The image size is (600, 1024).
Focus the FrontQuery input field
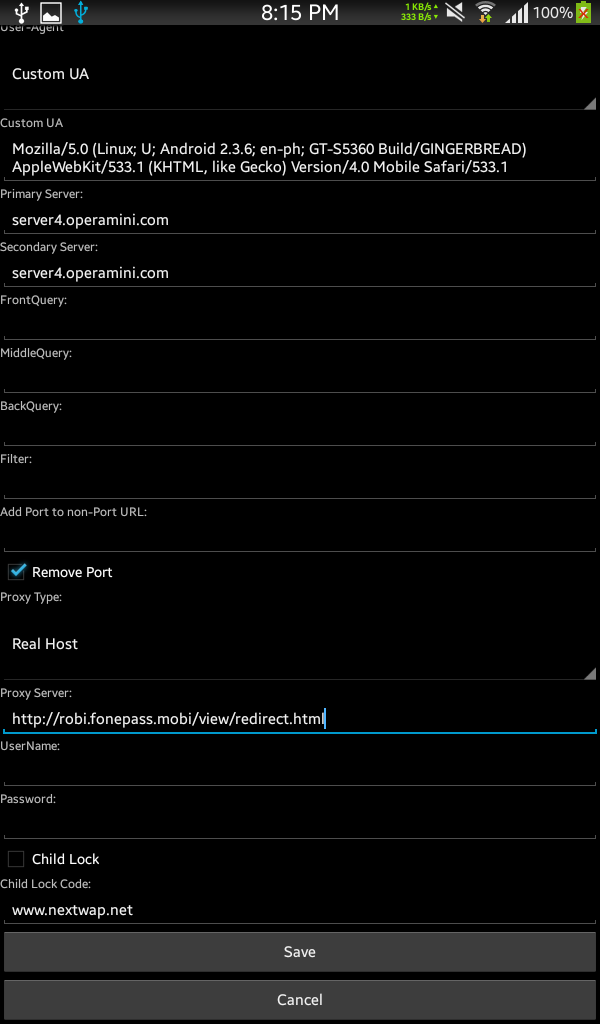point(300,325)
